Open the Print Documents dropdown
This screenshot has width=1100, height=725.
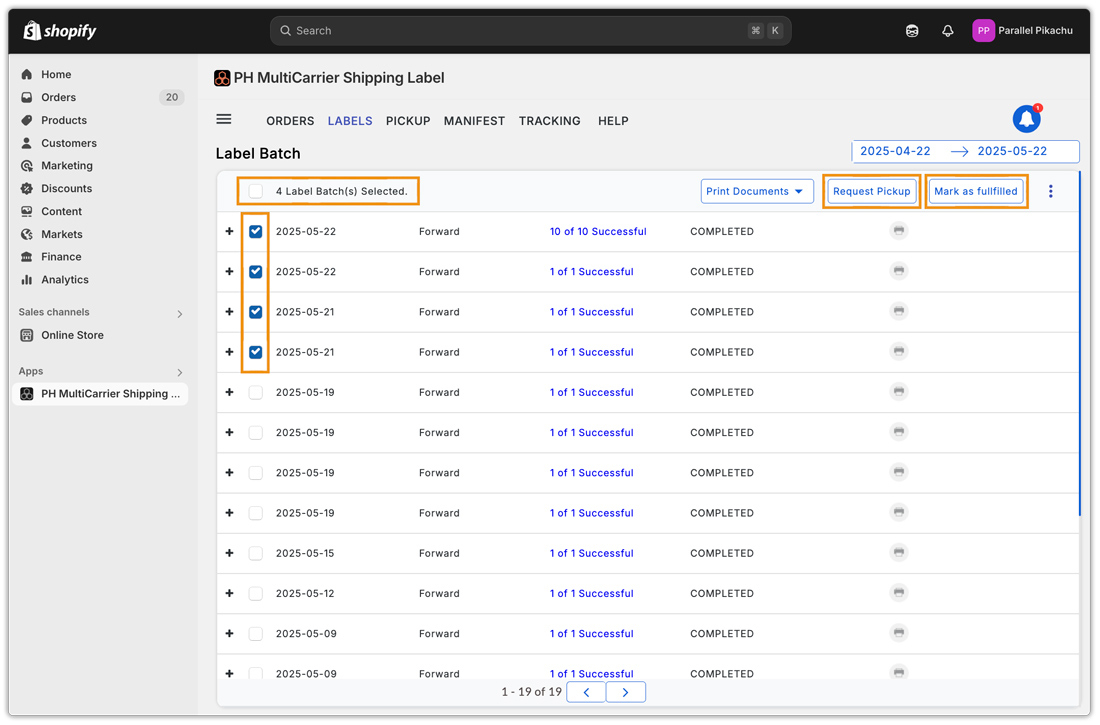click(757, 192)
